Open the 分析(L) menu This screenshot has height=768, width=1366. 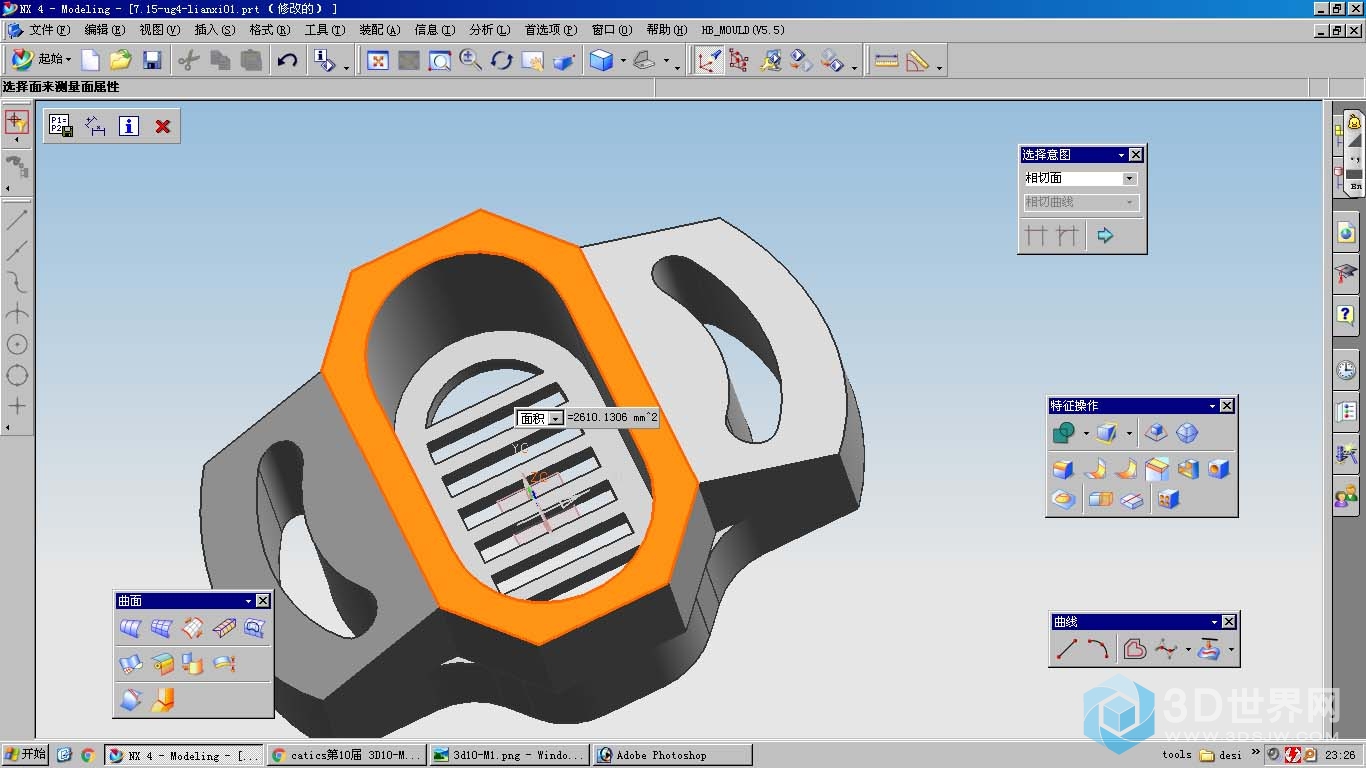tap(489, 30)
